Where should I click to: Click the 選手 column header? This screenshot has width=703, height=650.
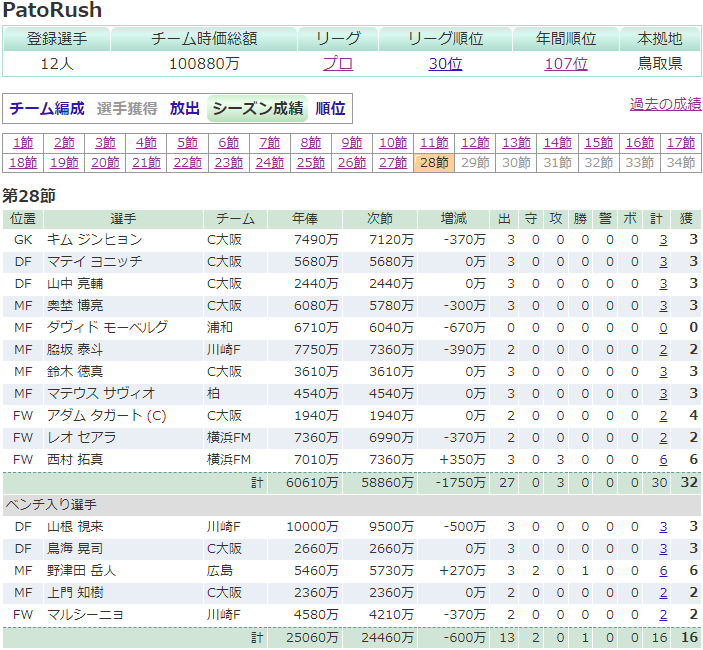[123, 219]
